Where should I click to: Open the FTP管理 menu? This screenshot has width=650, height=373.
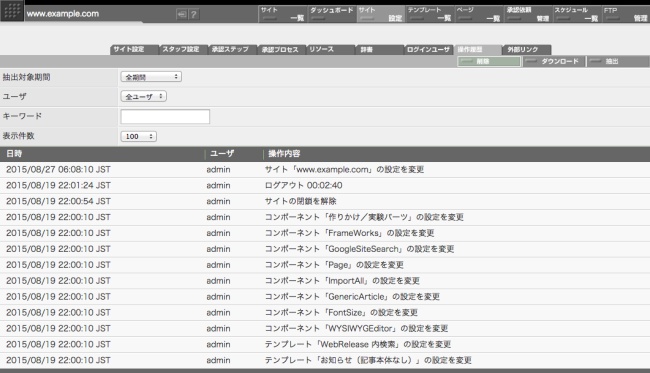click(x=626, y=14)
